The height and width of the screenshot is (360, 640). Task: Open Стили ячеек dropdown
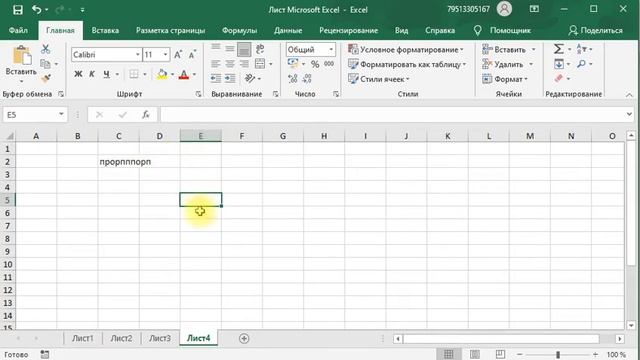[378, 79]
